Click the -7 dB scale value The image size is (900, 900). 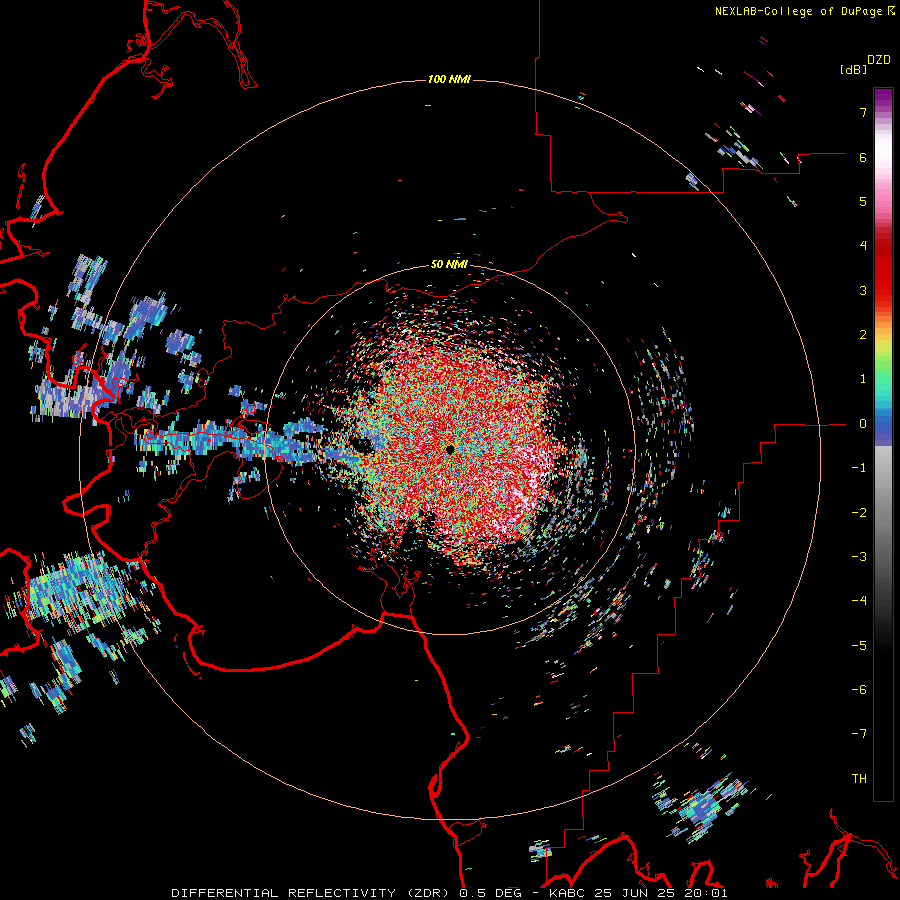(859, 734)
